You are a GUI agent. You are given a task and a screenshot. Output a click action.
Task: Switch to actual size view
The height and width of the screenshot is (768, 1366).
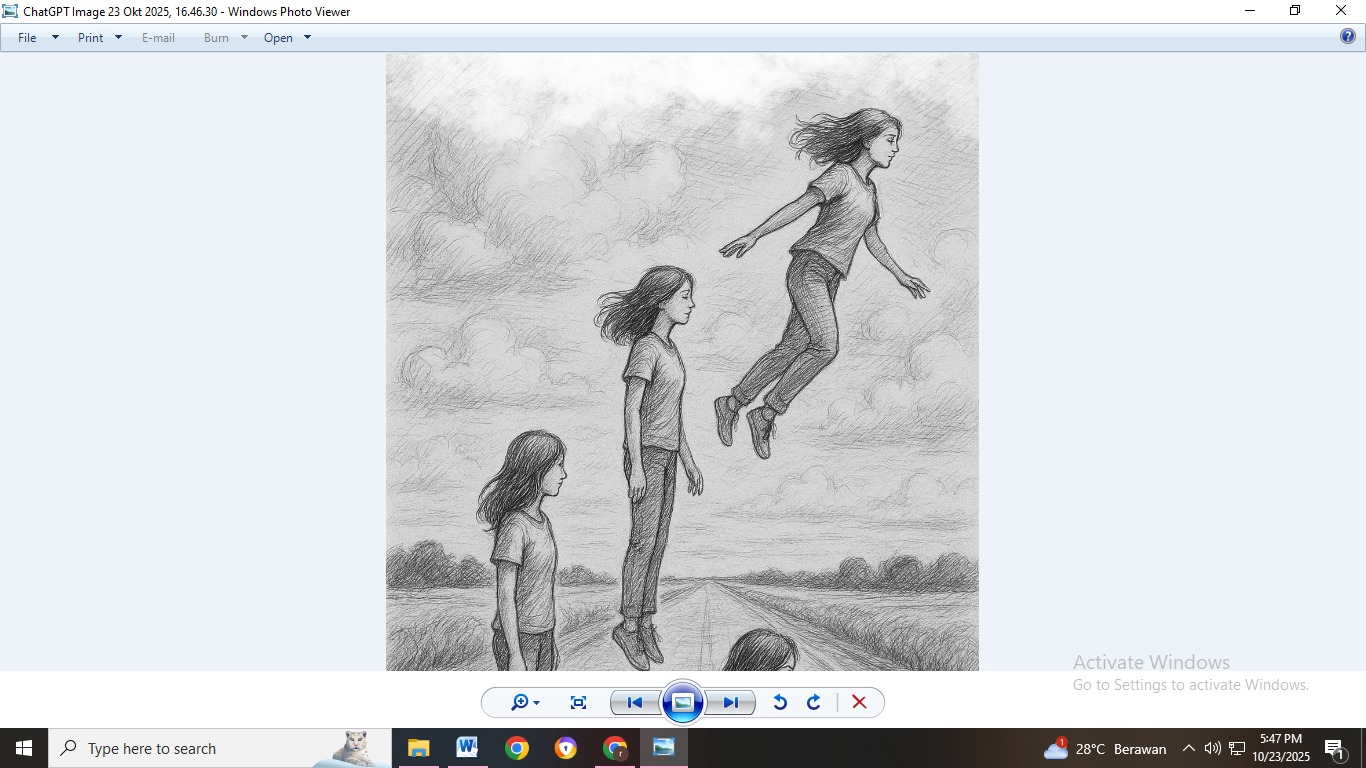click(x=578, y=702)
